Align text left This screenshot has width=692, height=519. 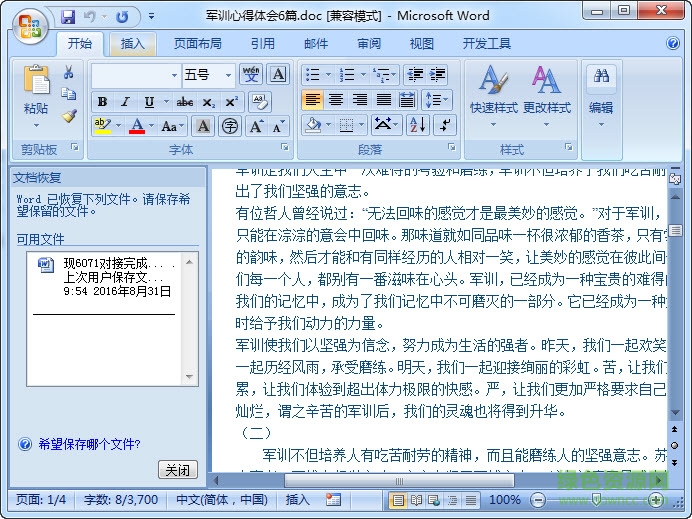312,100
